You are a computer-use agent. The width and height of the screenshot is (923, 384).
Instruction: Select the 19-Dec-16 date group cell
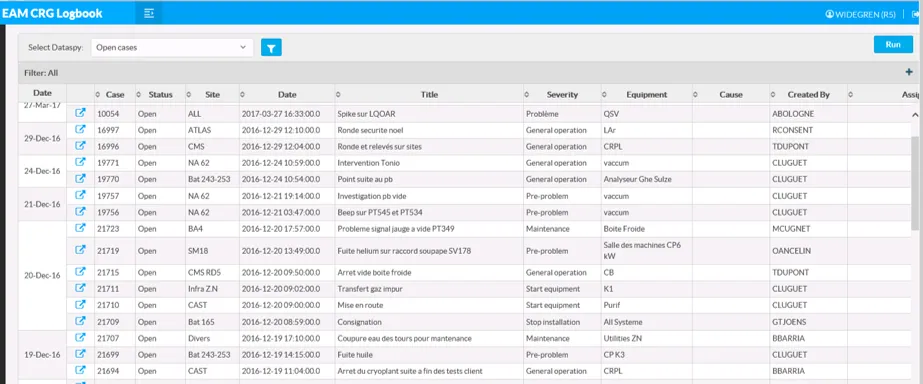42,355
